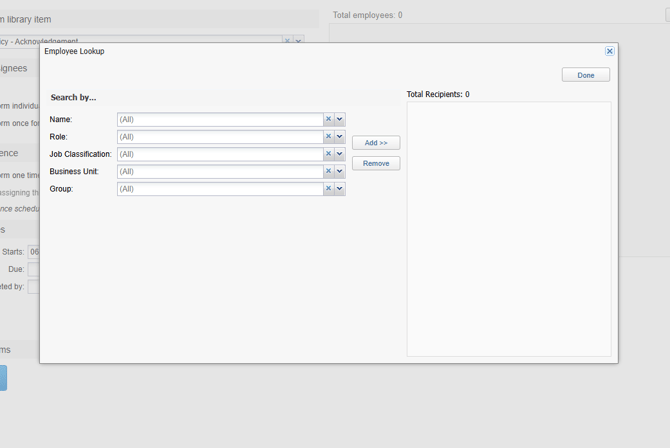670x448 pixels.
Task: Focus the Role search input field
Action: pyautogui.click(x=220, y=137)
